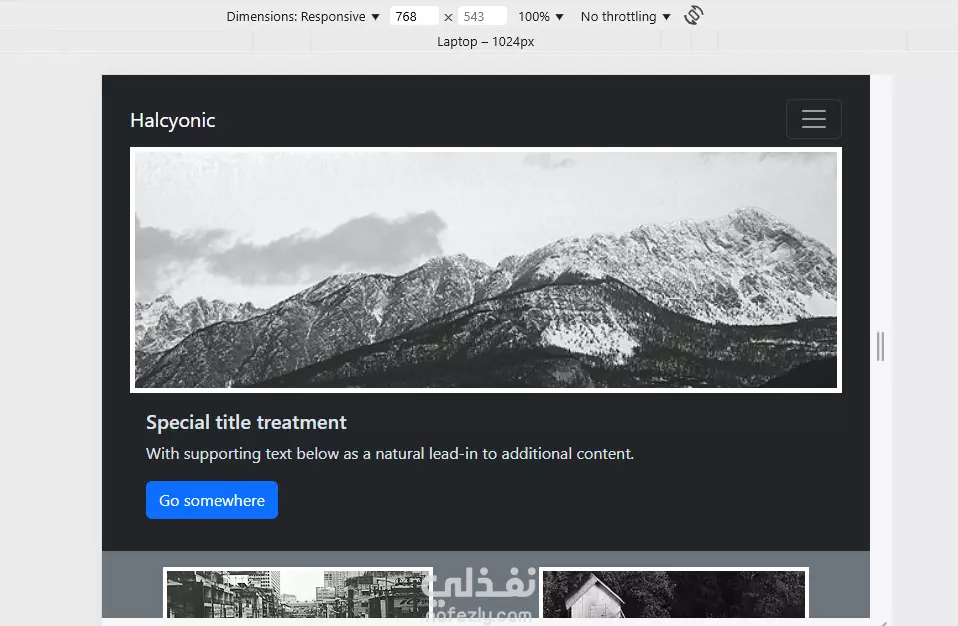This screenshot has width=958, height=626.
Task: Click the Halcyonic brand link
Action: point(173,120)
